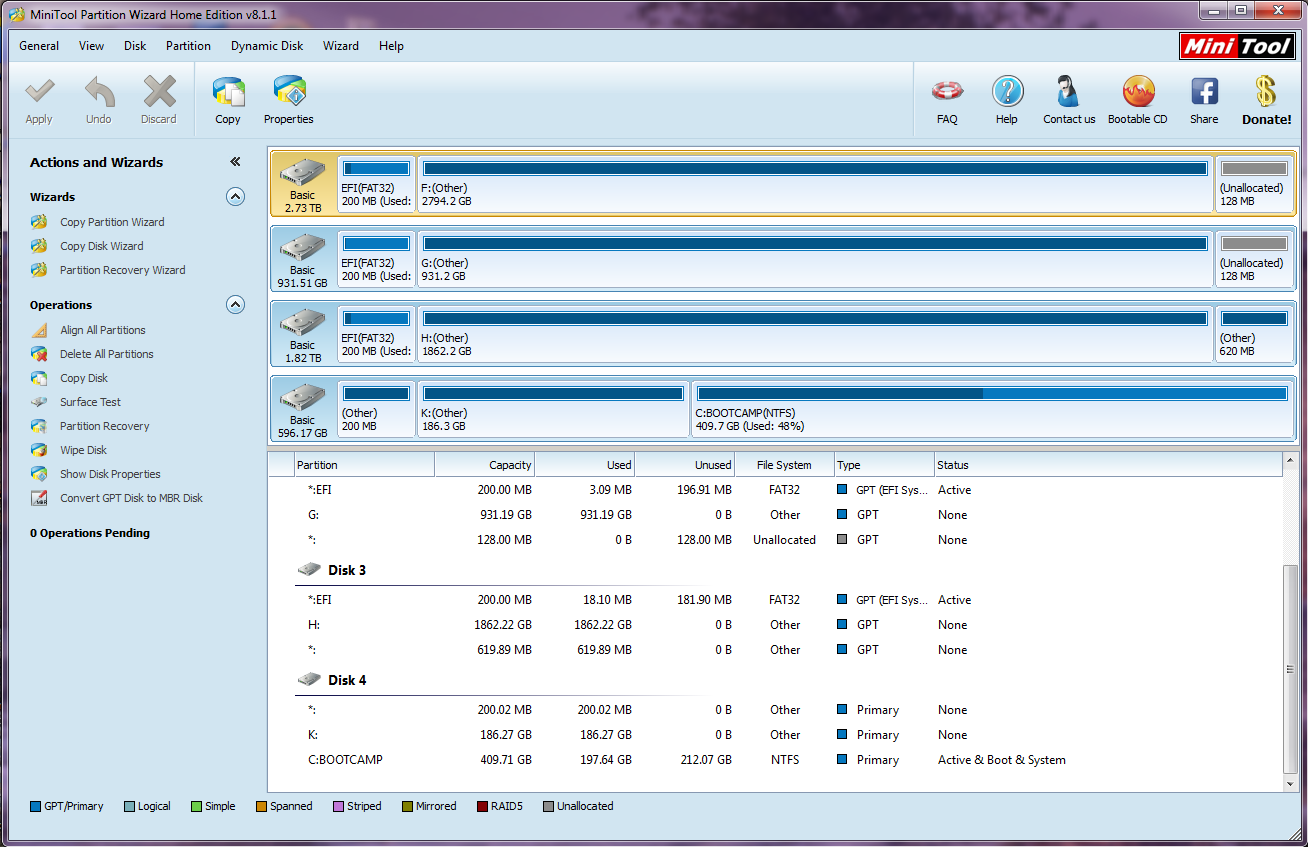The height and width of the screenshot is (847, 1308).
Task: Click the Facebook Share icon
Action: [x=1204, y=92]
